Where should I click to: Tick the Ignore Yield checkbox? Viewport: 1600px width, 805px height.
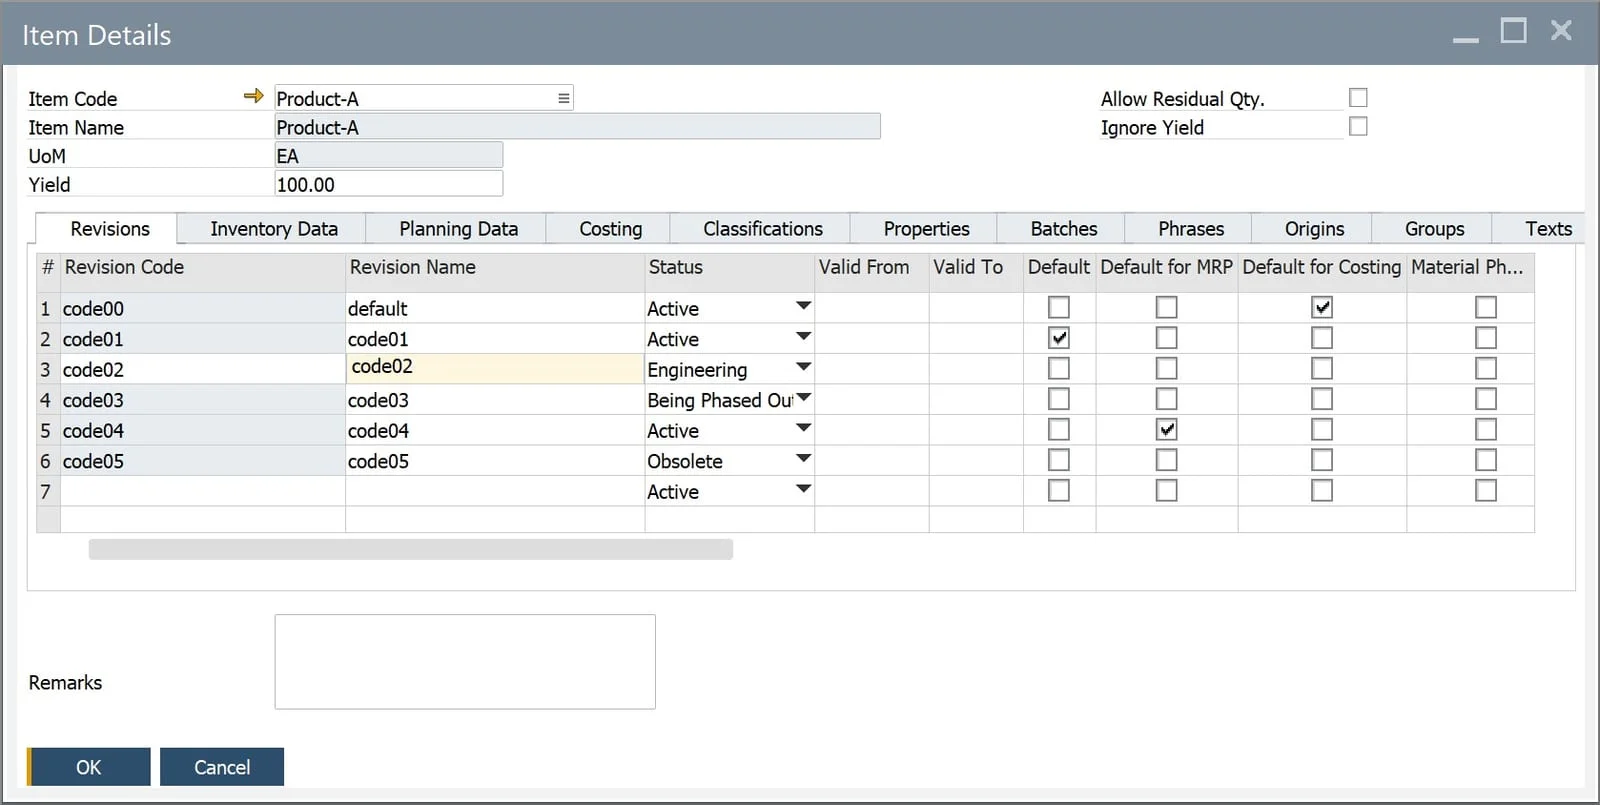1358,126
